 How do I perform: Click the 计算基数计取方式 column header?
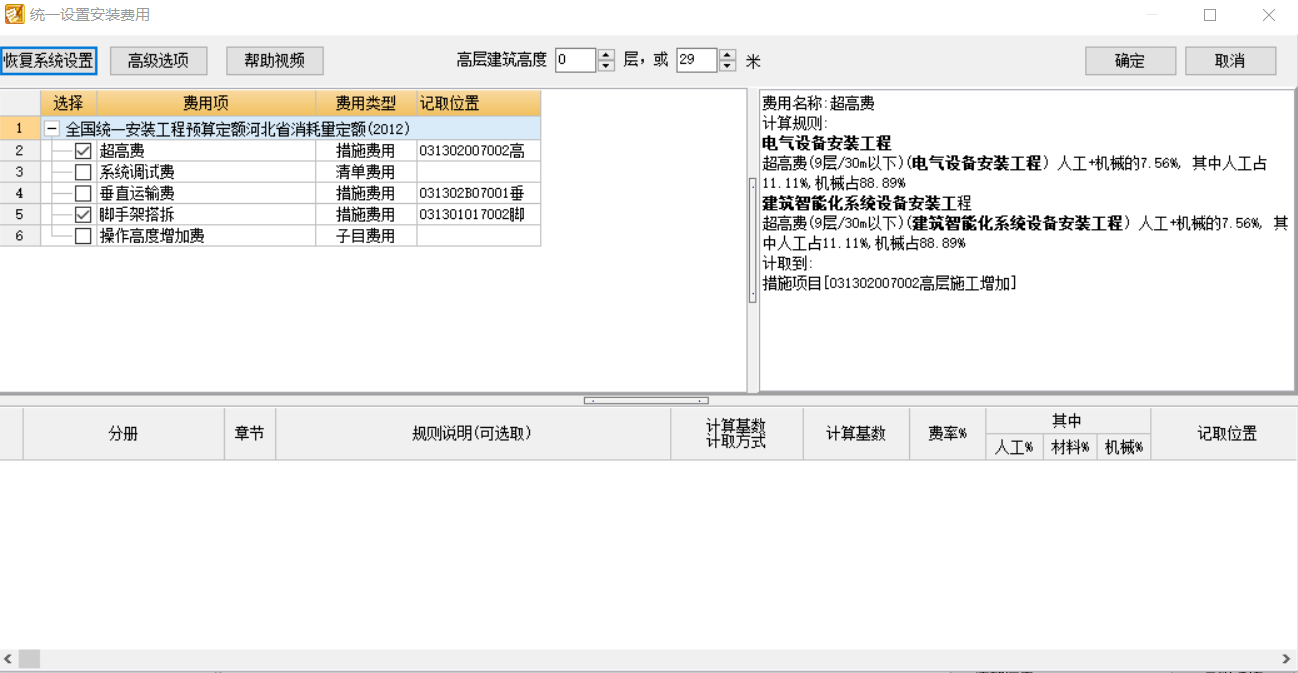point(736,434)
